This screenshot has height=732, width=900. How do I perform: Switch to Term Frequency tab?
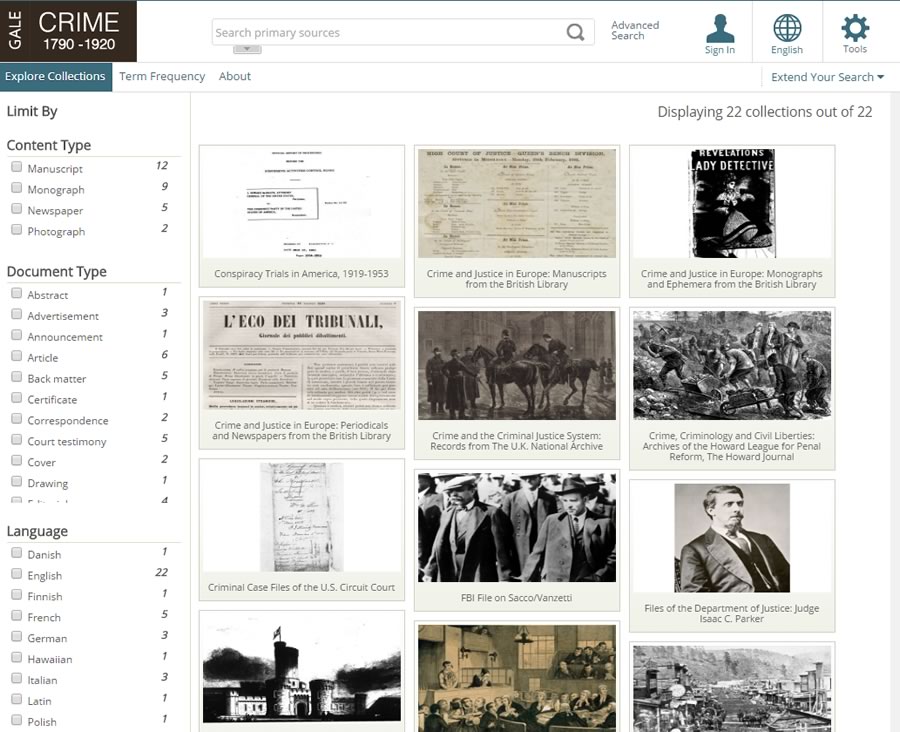pyautogui.click(x=162, y=76)
